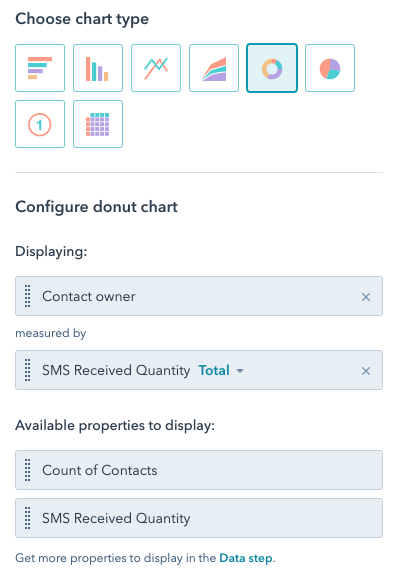395x580 pixels.
Task: Choose the area chart type
Action: click(214, 68)
